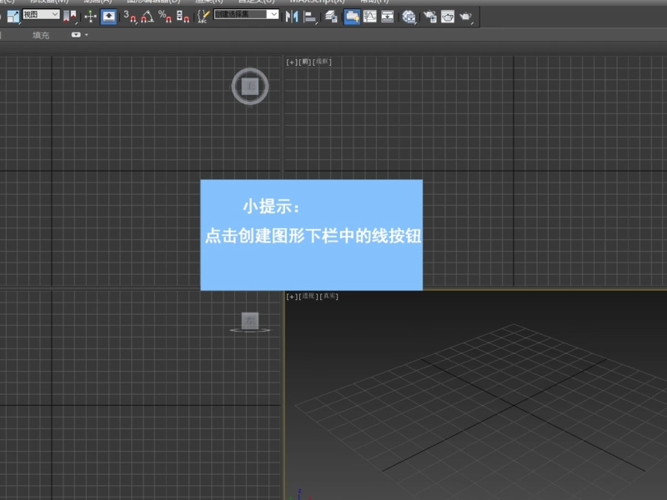Image resolution: width=667 pixels, height=500 pixels.
Task: Click the Align tool icon
Action: pyautogui.click(x=311, y=17)
